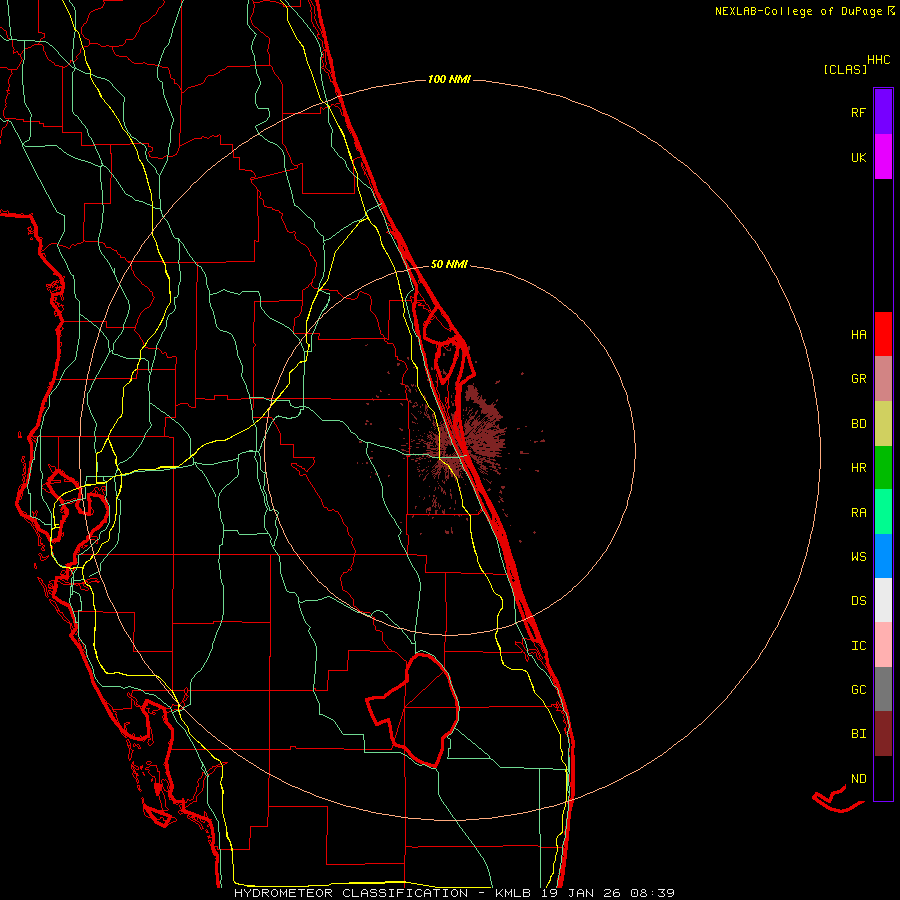The width and height of the screenshot is (900, 900).
Task: Click the GR pink legend swatch
Action: click(x=883, y=379)
